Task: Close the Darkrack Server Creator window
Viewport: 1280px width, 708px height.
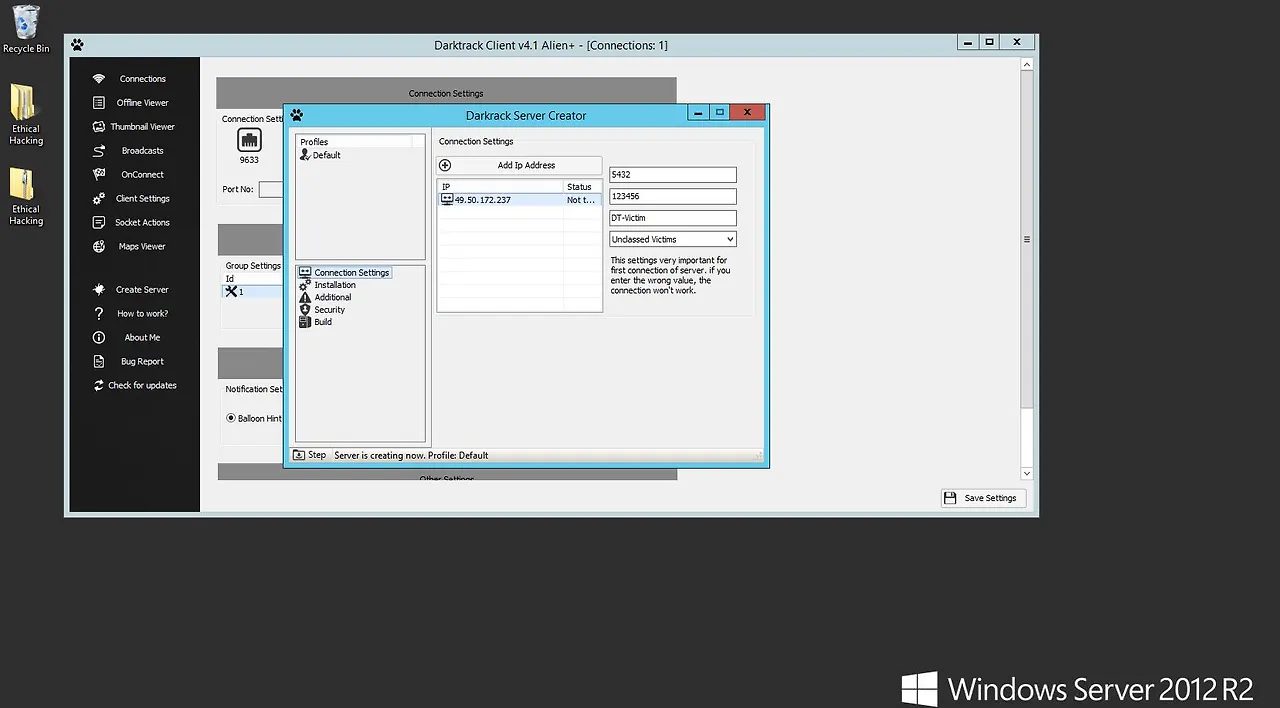Action: (x=747, y=113)
